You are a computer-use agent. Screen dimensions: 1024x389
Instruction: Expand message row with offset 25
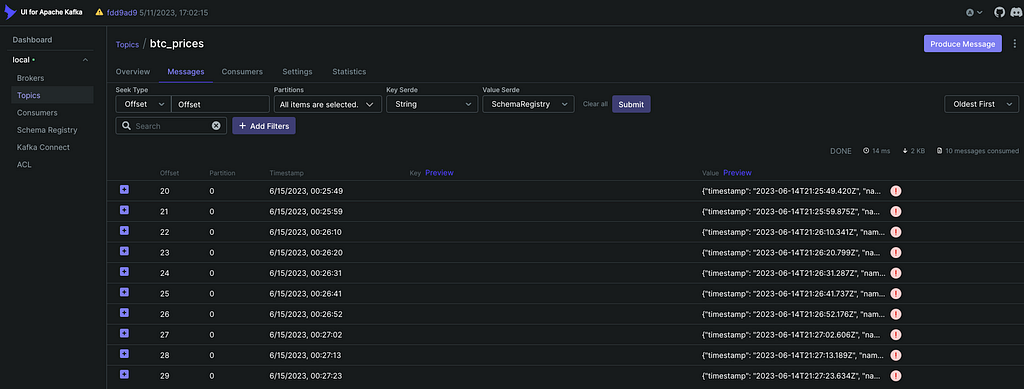tap(124, 292)
